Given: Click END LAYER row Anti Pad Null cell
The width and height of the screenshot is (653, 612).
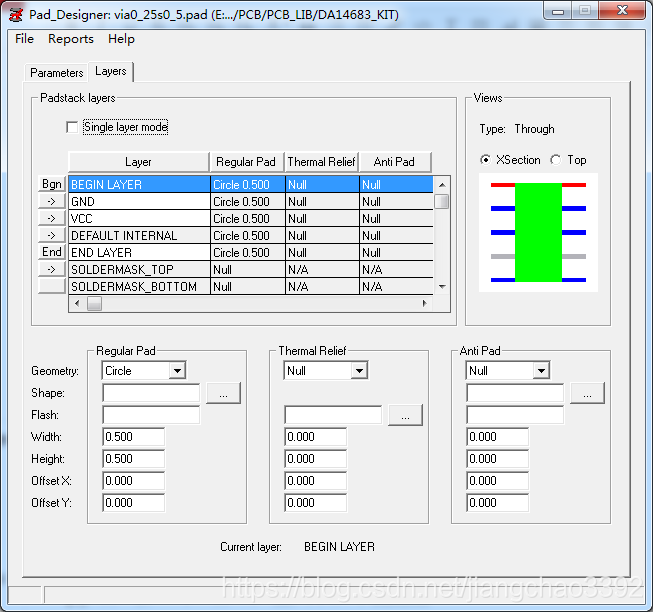Looking at the screenshot, I should 396,253.
